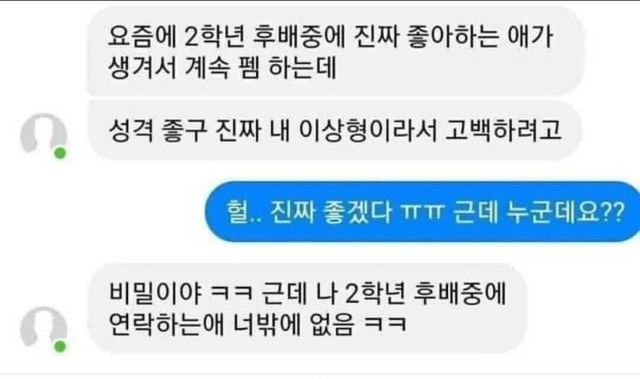
Task: Click the text 2학년 후배중에 in last bubble
Action: [x=425, y=293]
